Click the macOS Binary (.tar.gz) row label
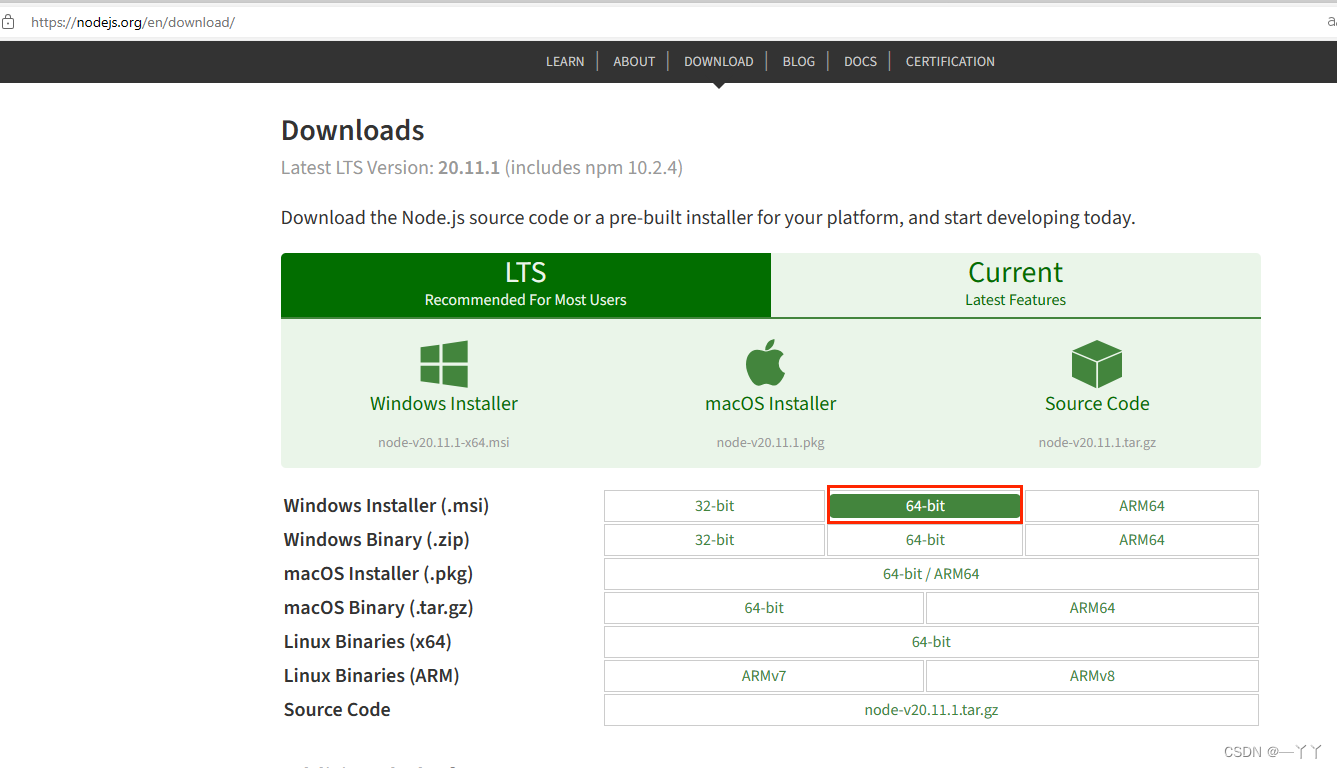The image size is (1337, 768). point(378,608)
